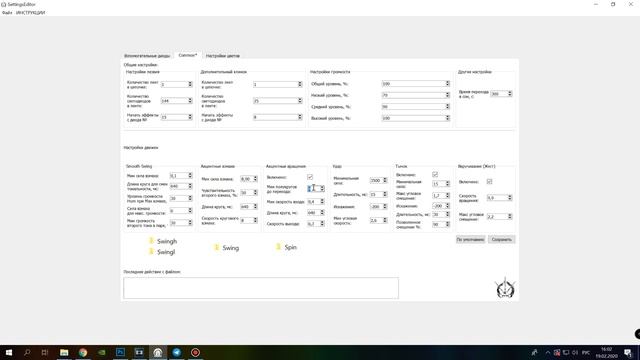
Task: Open taskbar search magnifier
Action: pos(27,352)
